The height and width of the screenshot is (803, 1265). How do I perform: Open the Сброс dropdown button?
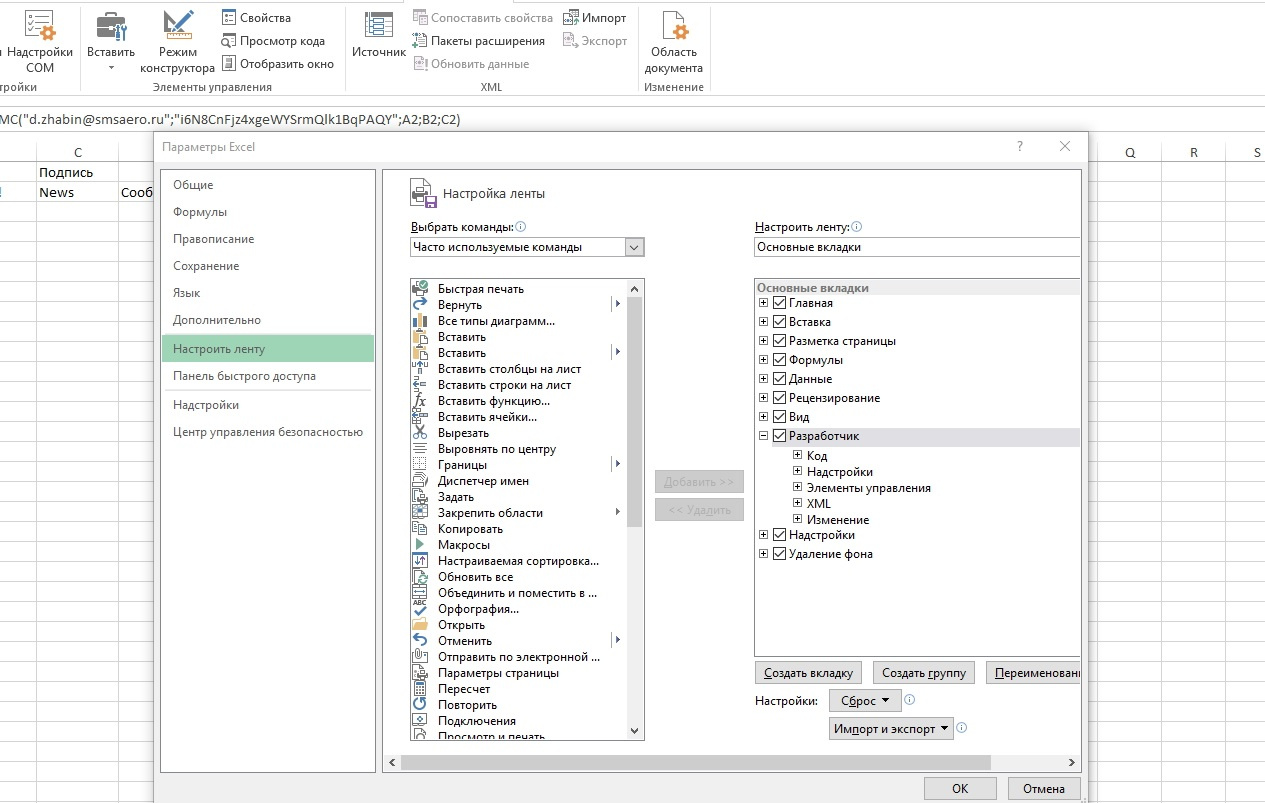[x=865, y=701]
